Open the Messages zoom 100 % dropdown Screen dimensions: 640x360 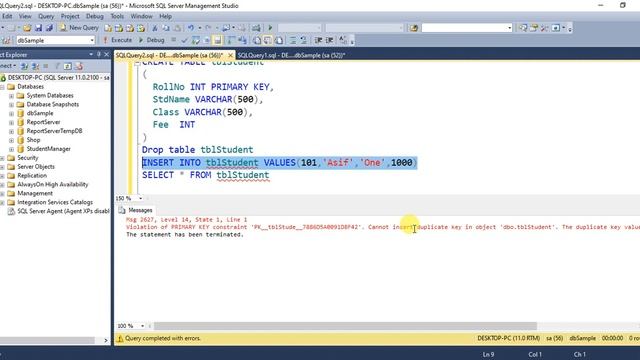click(x=142, y=326)
